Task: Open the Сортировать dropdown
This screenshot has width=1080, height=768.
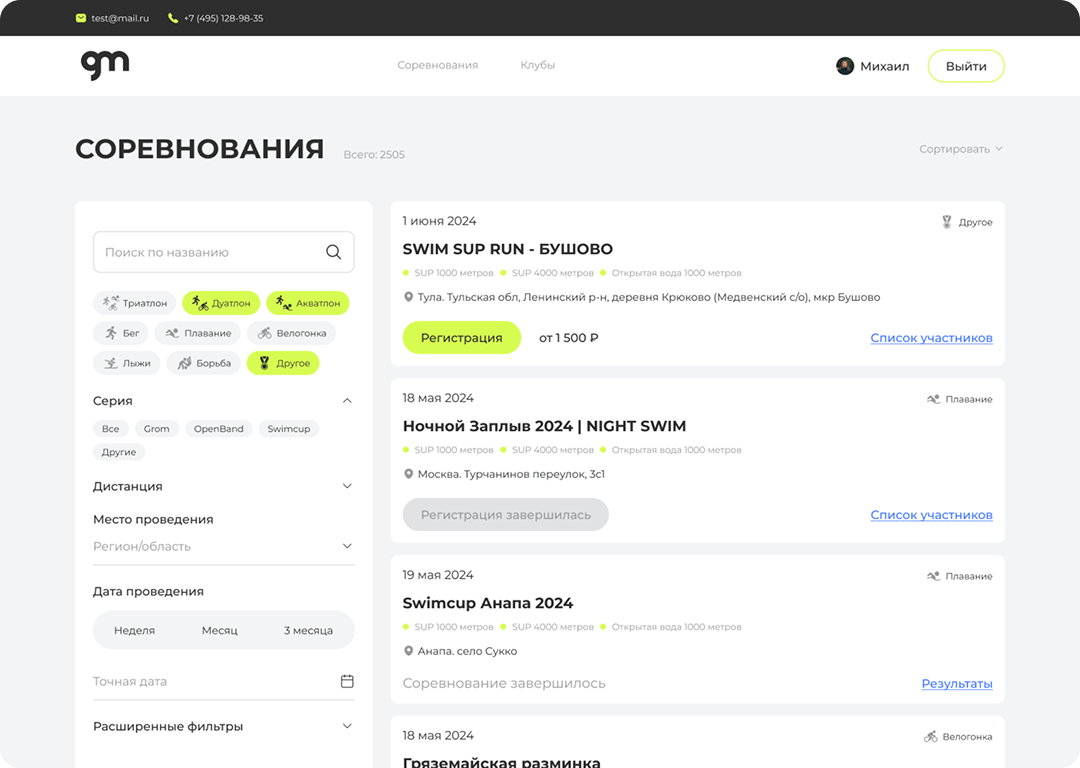Action: coord(960,149)
